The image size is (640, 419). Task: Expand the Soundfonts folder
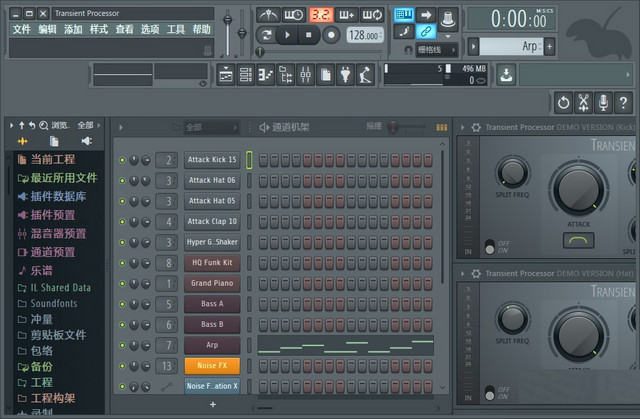coord(47,303)
